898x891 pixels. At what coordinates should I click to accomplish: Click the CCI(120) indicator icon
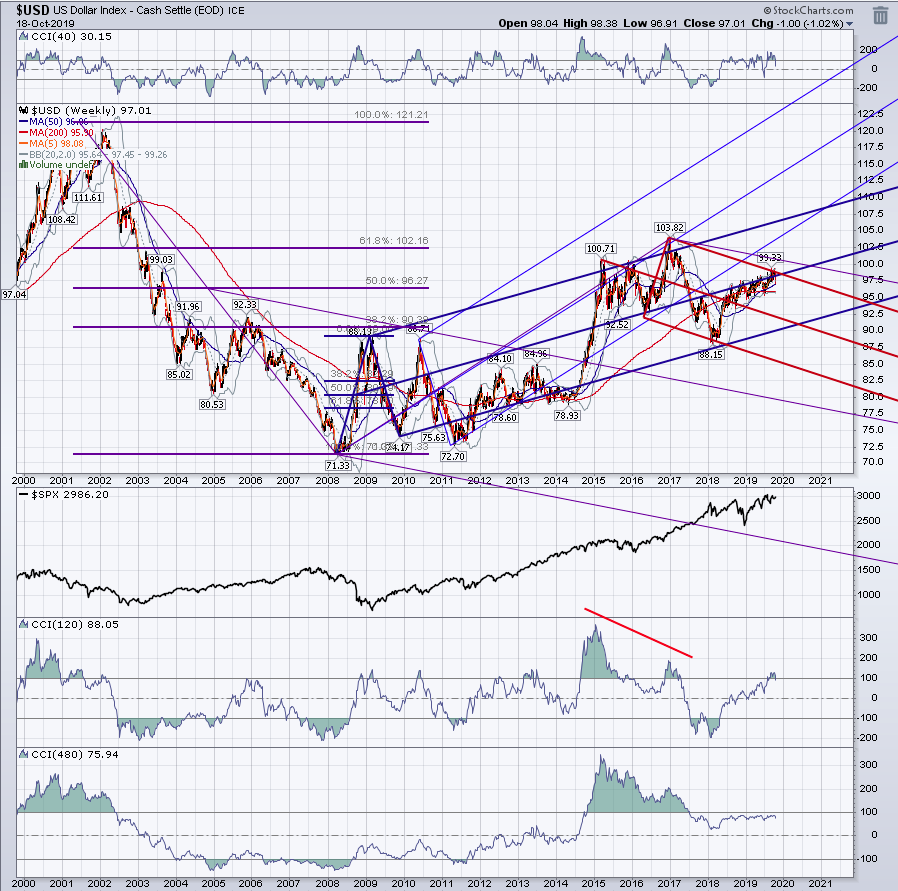23,624
